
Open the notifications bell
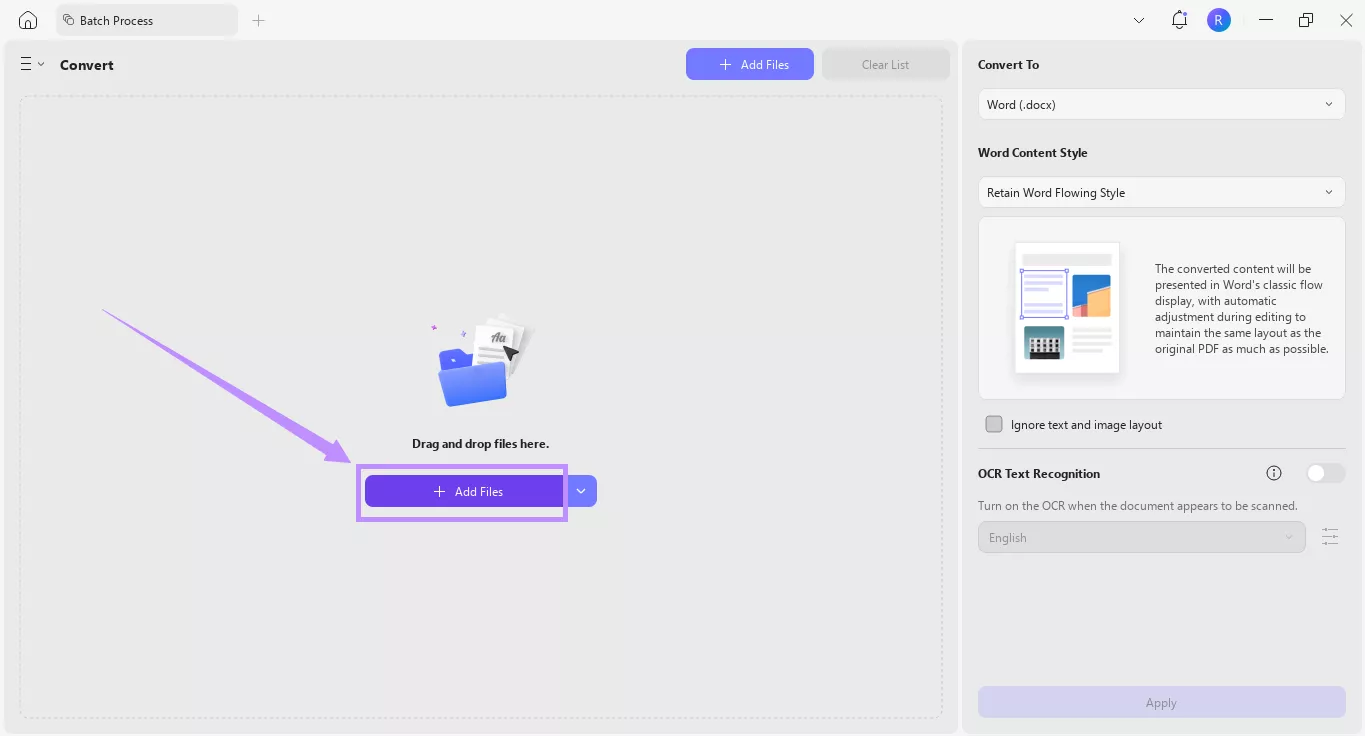tap(1178, 19)
